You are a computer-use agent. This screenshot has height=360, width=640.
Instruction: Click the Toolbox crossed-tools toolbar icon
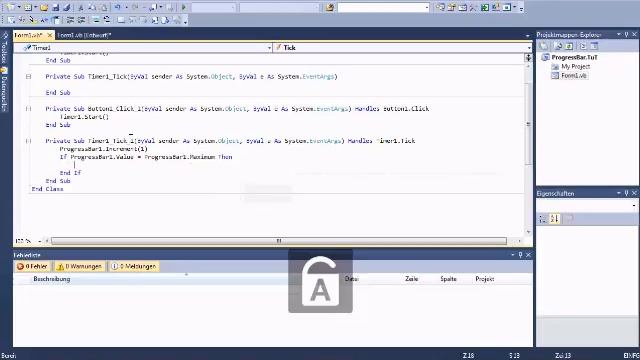(x=473, y=7)
